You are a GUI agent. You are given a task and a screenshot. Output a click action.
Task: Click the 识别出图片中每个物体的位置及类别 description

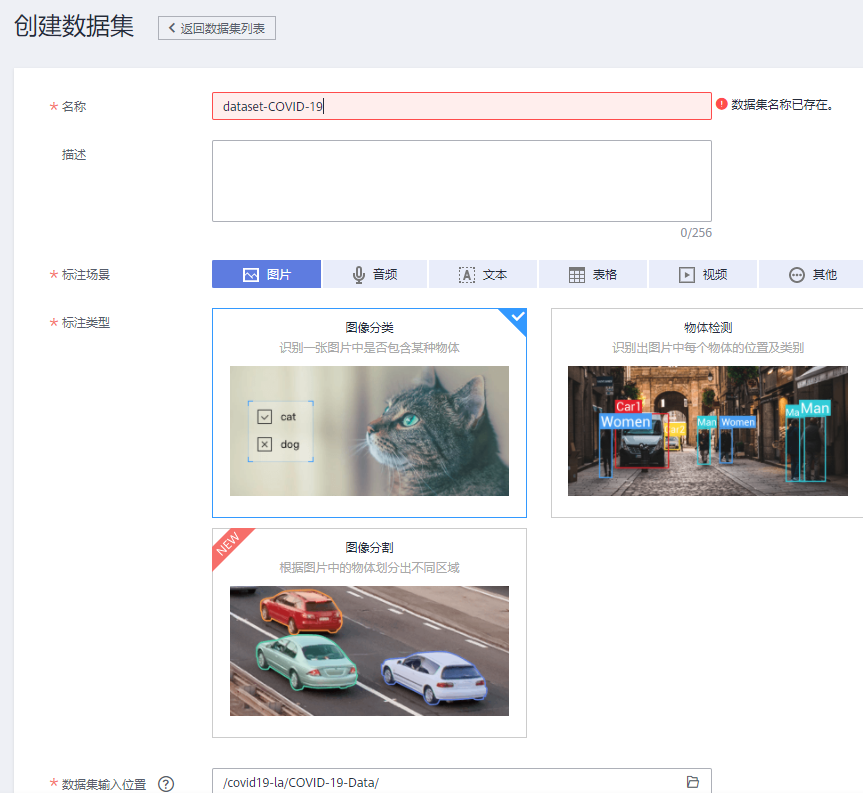[x=708, y=348]
